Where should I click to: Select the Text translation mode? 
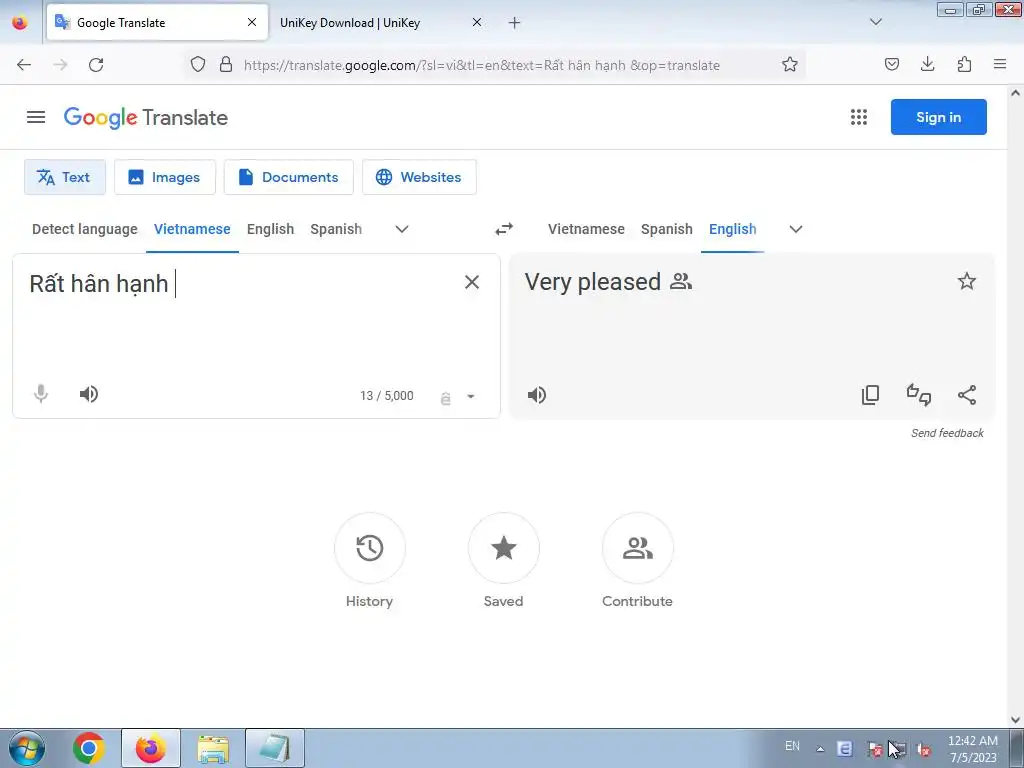[65, 177]
